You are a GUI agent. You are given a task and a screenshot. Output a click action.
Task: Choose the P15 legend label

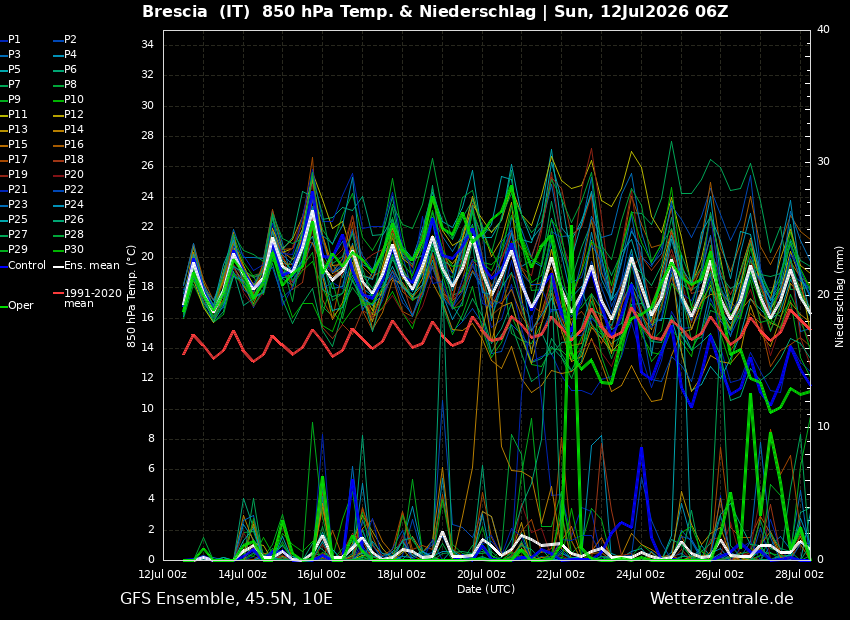pos(17,144)
